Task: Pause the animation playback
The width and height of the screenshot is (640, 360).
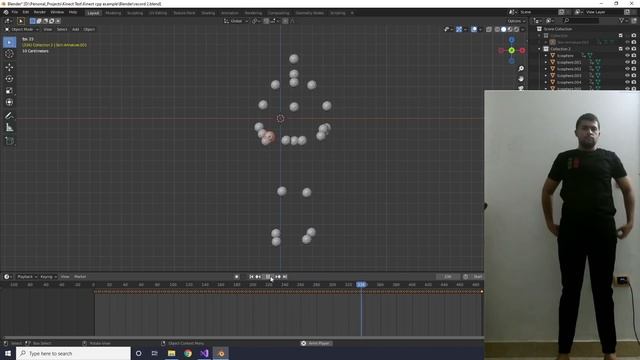Action: coord(268,277)
